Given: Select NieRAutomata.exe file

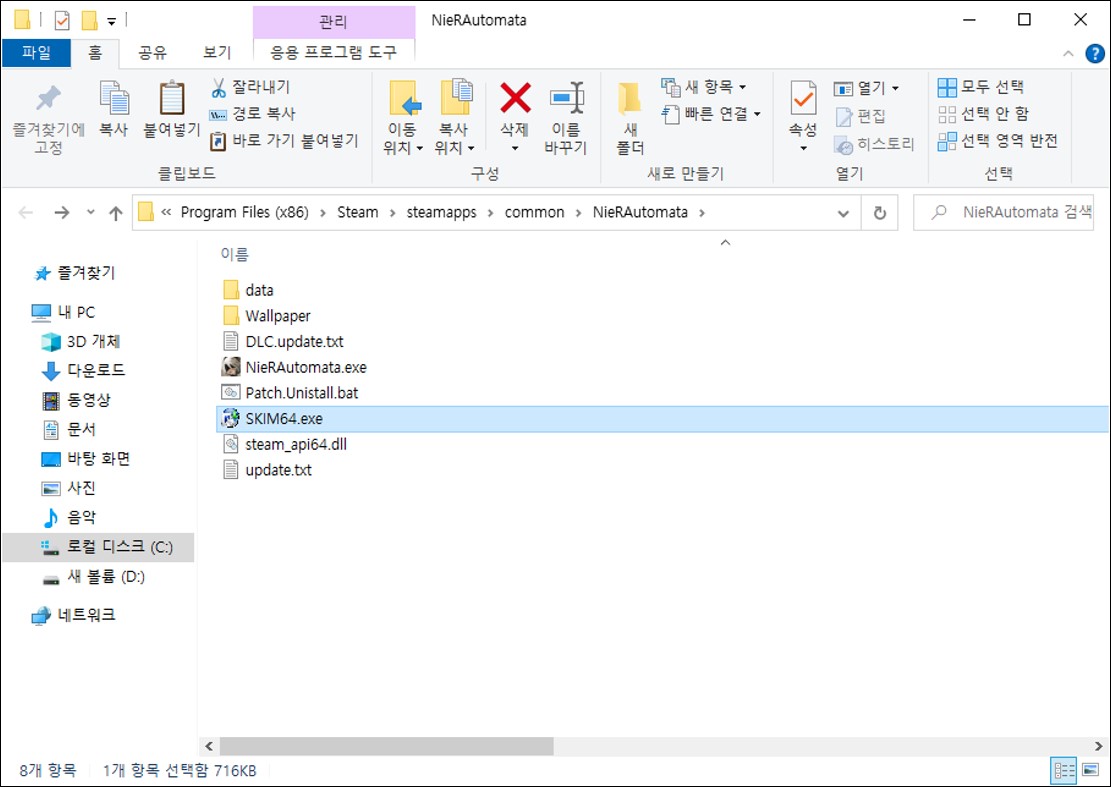Looking at the screenshot, I should (x=294, y=367).
